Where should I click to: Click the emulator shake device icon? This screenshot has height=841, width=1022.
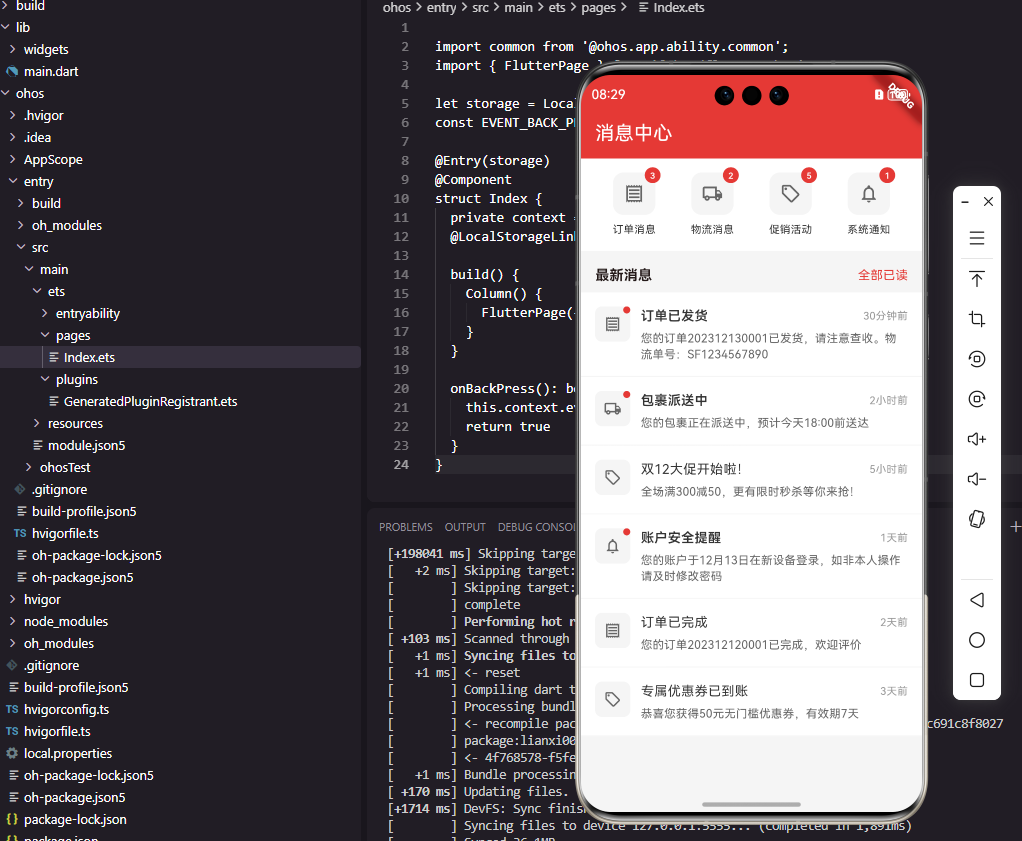click(x=976, y=519)
